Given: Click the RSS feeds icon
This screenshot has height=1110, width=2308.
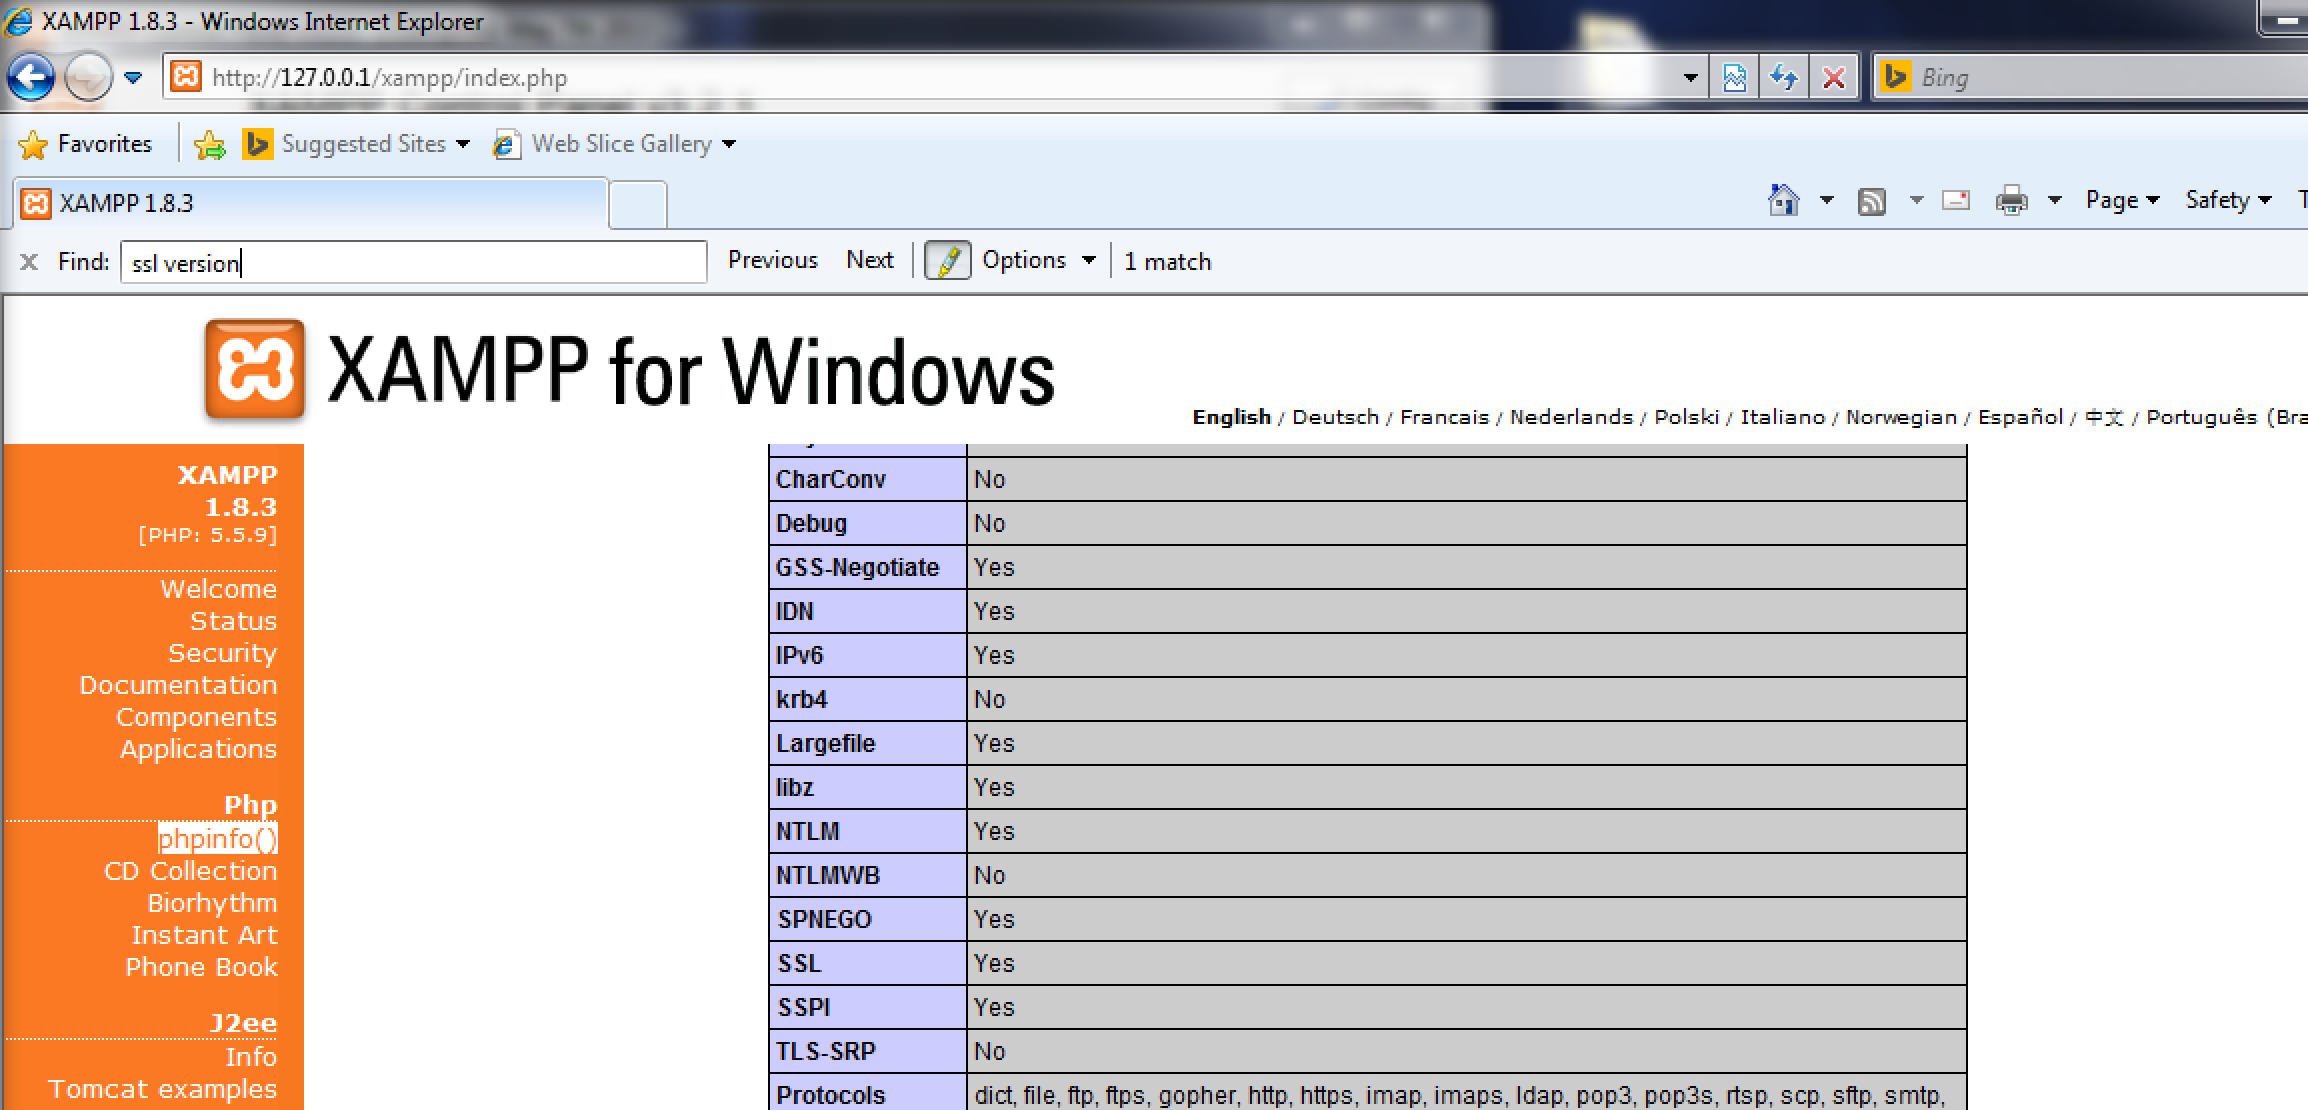Looking at the screenshot, I should point(1871,201).
